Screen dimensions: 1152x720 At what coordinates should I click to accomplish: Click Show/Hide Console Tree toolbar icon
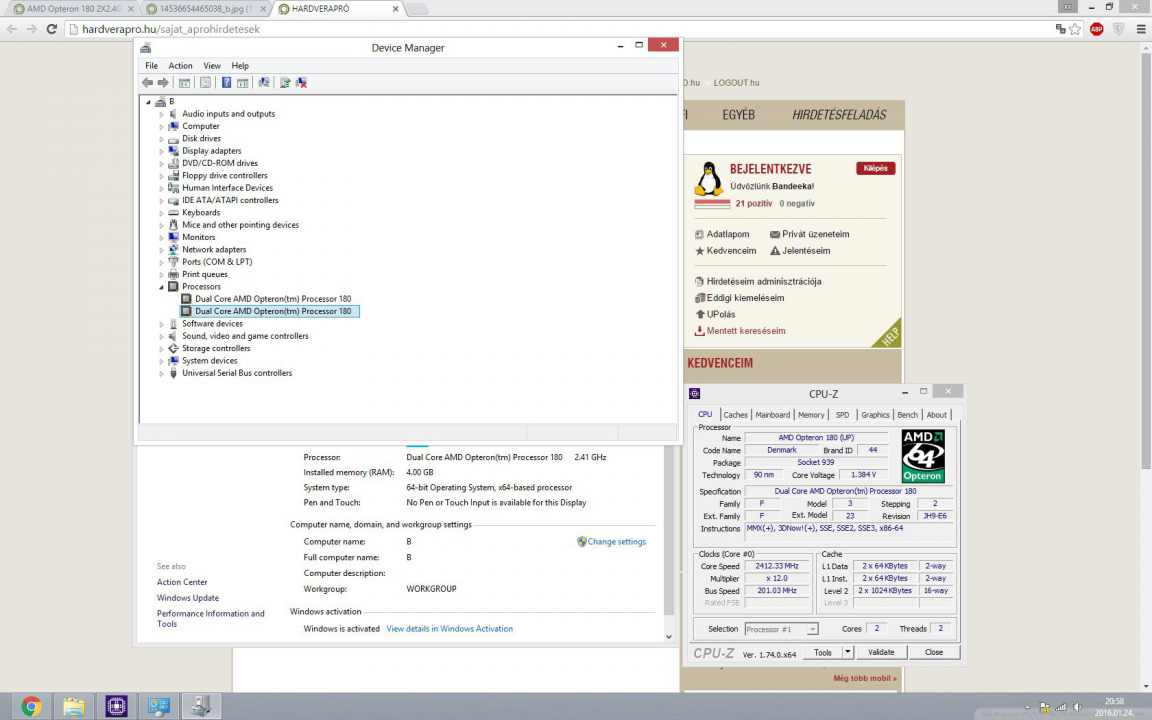pyautogui.click(x=184, y=83)
